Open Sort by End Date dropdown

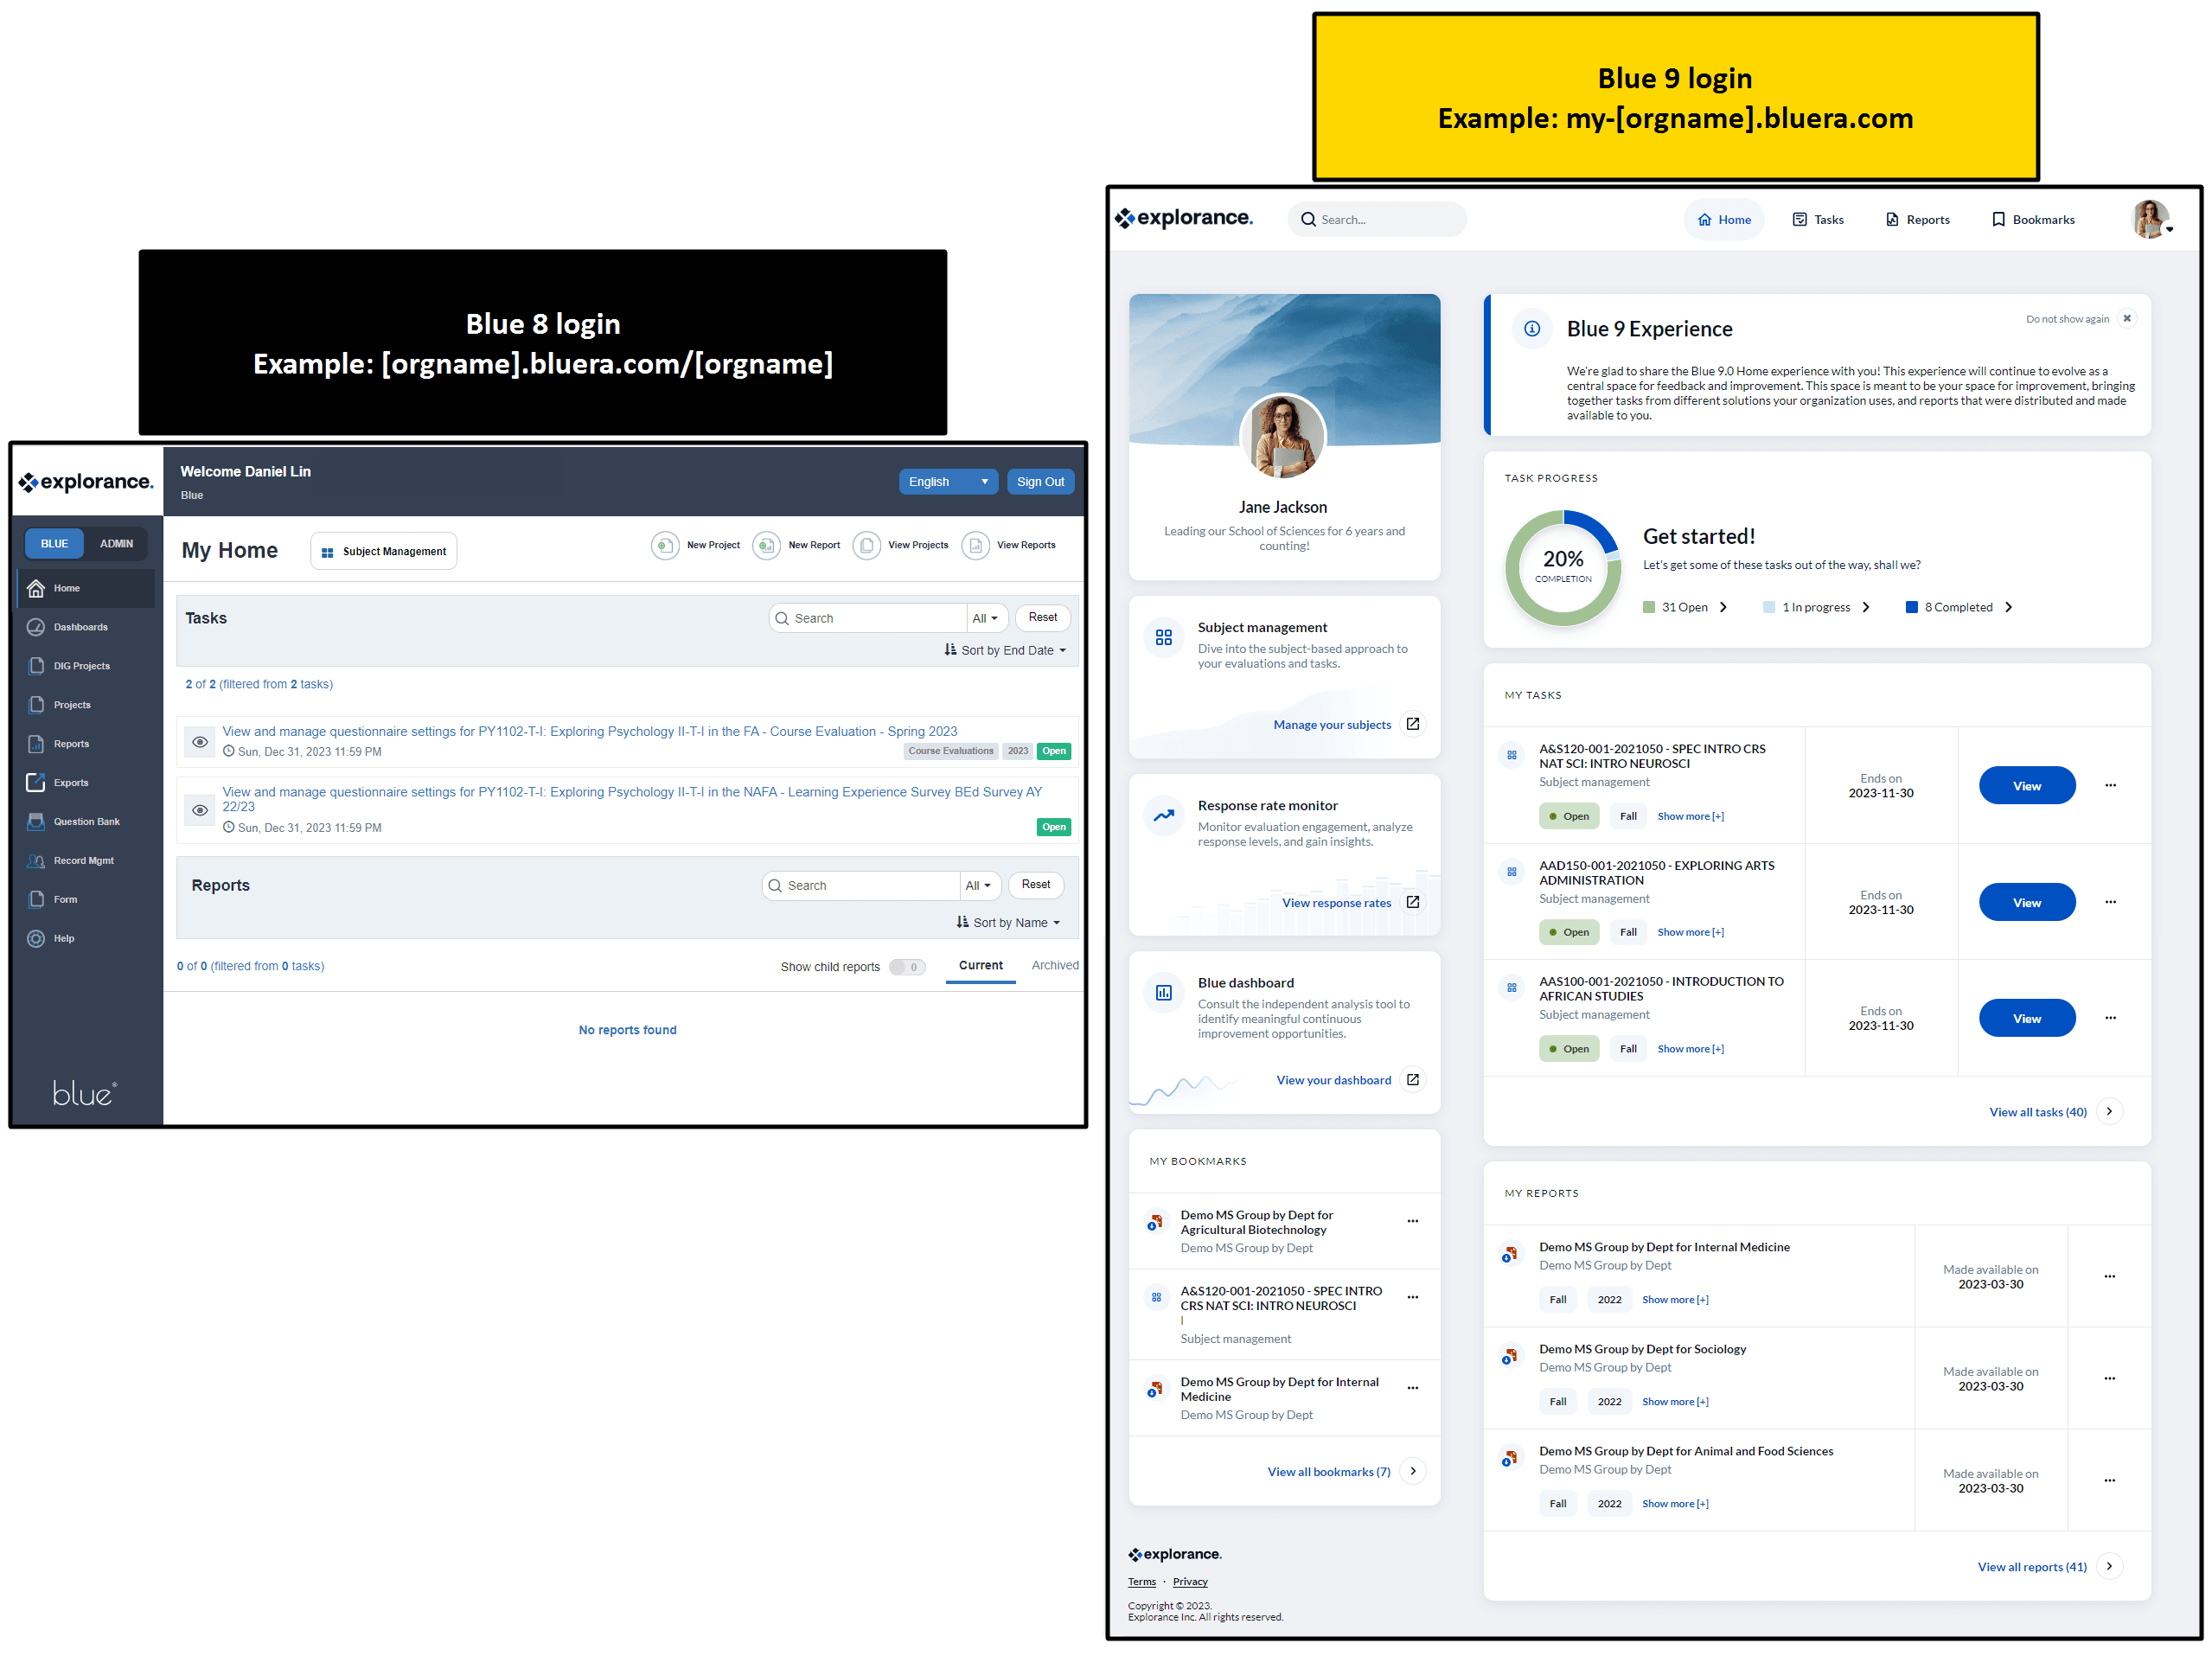[1005, 651]
